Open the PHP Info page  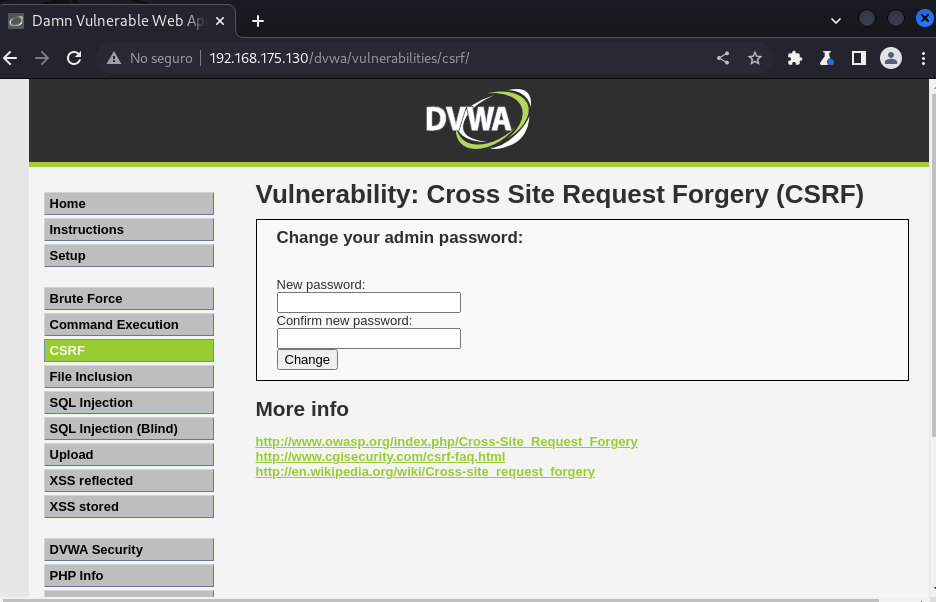click(x=129, y=575)
